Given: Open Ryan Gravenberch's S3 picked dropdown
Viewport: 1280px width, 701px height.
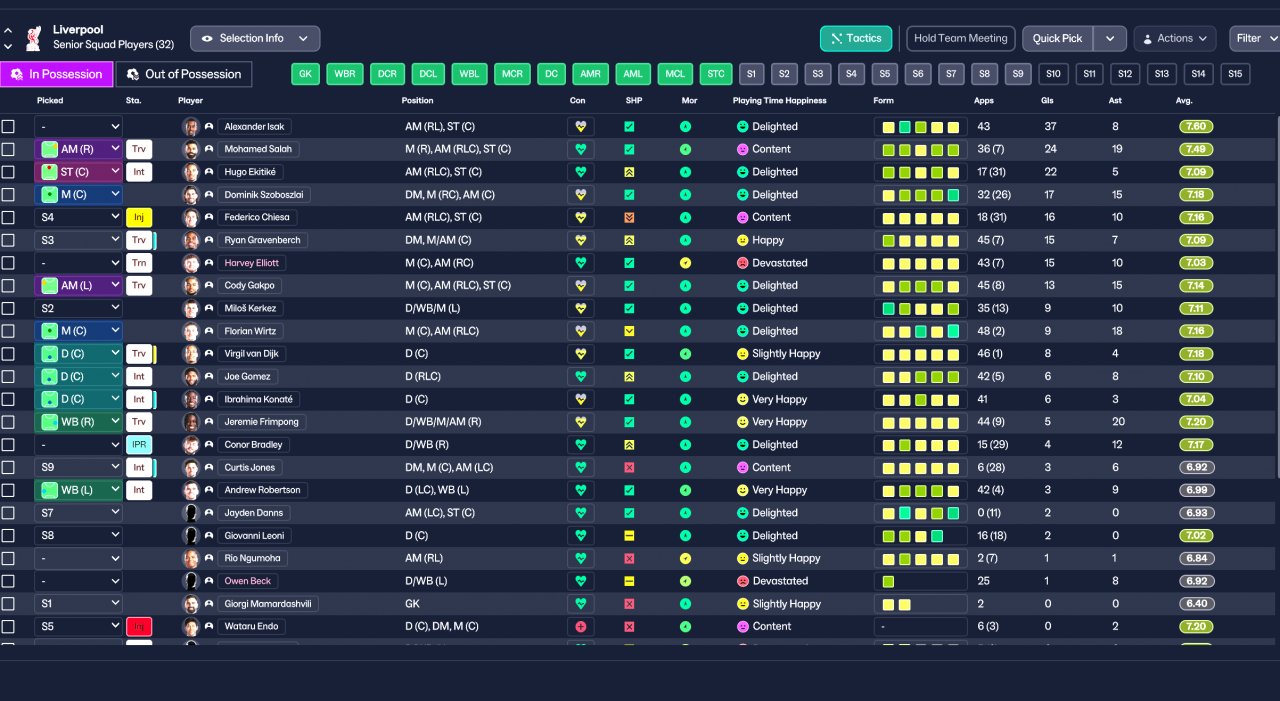Looking at the screenshot, I should click(78, 240).
